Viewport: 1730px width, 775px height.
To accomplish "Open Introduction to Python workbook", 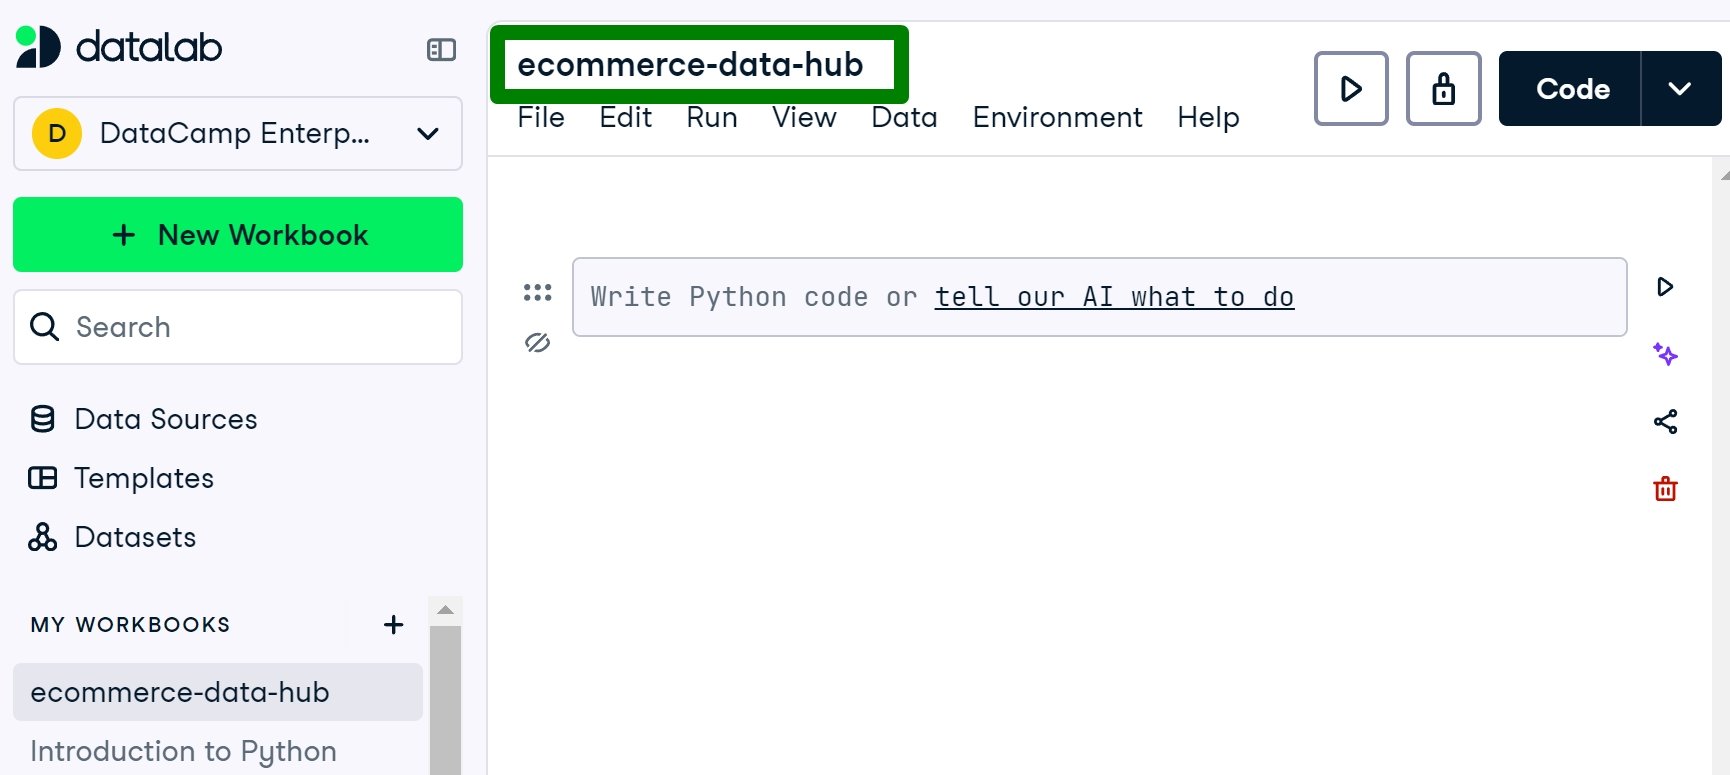I will 183,751.
